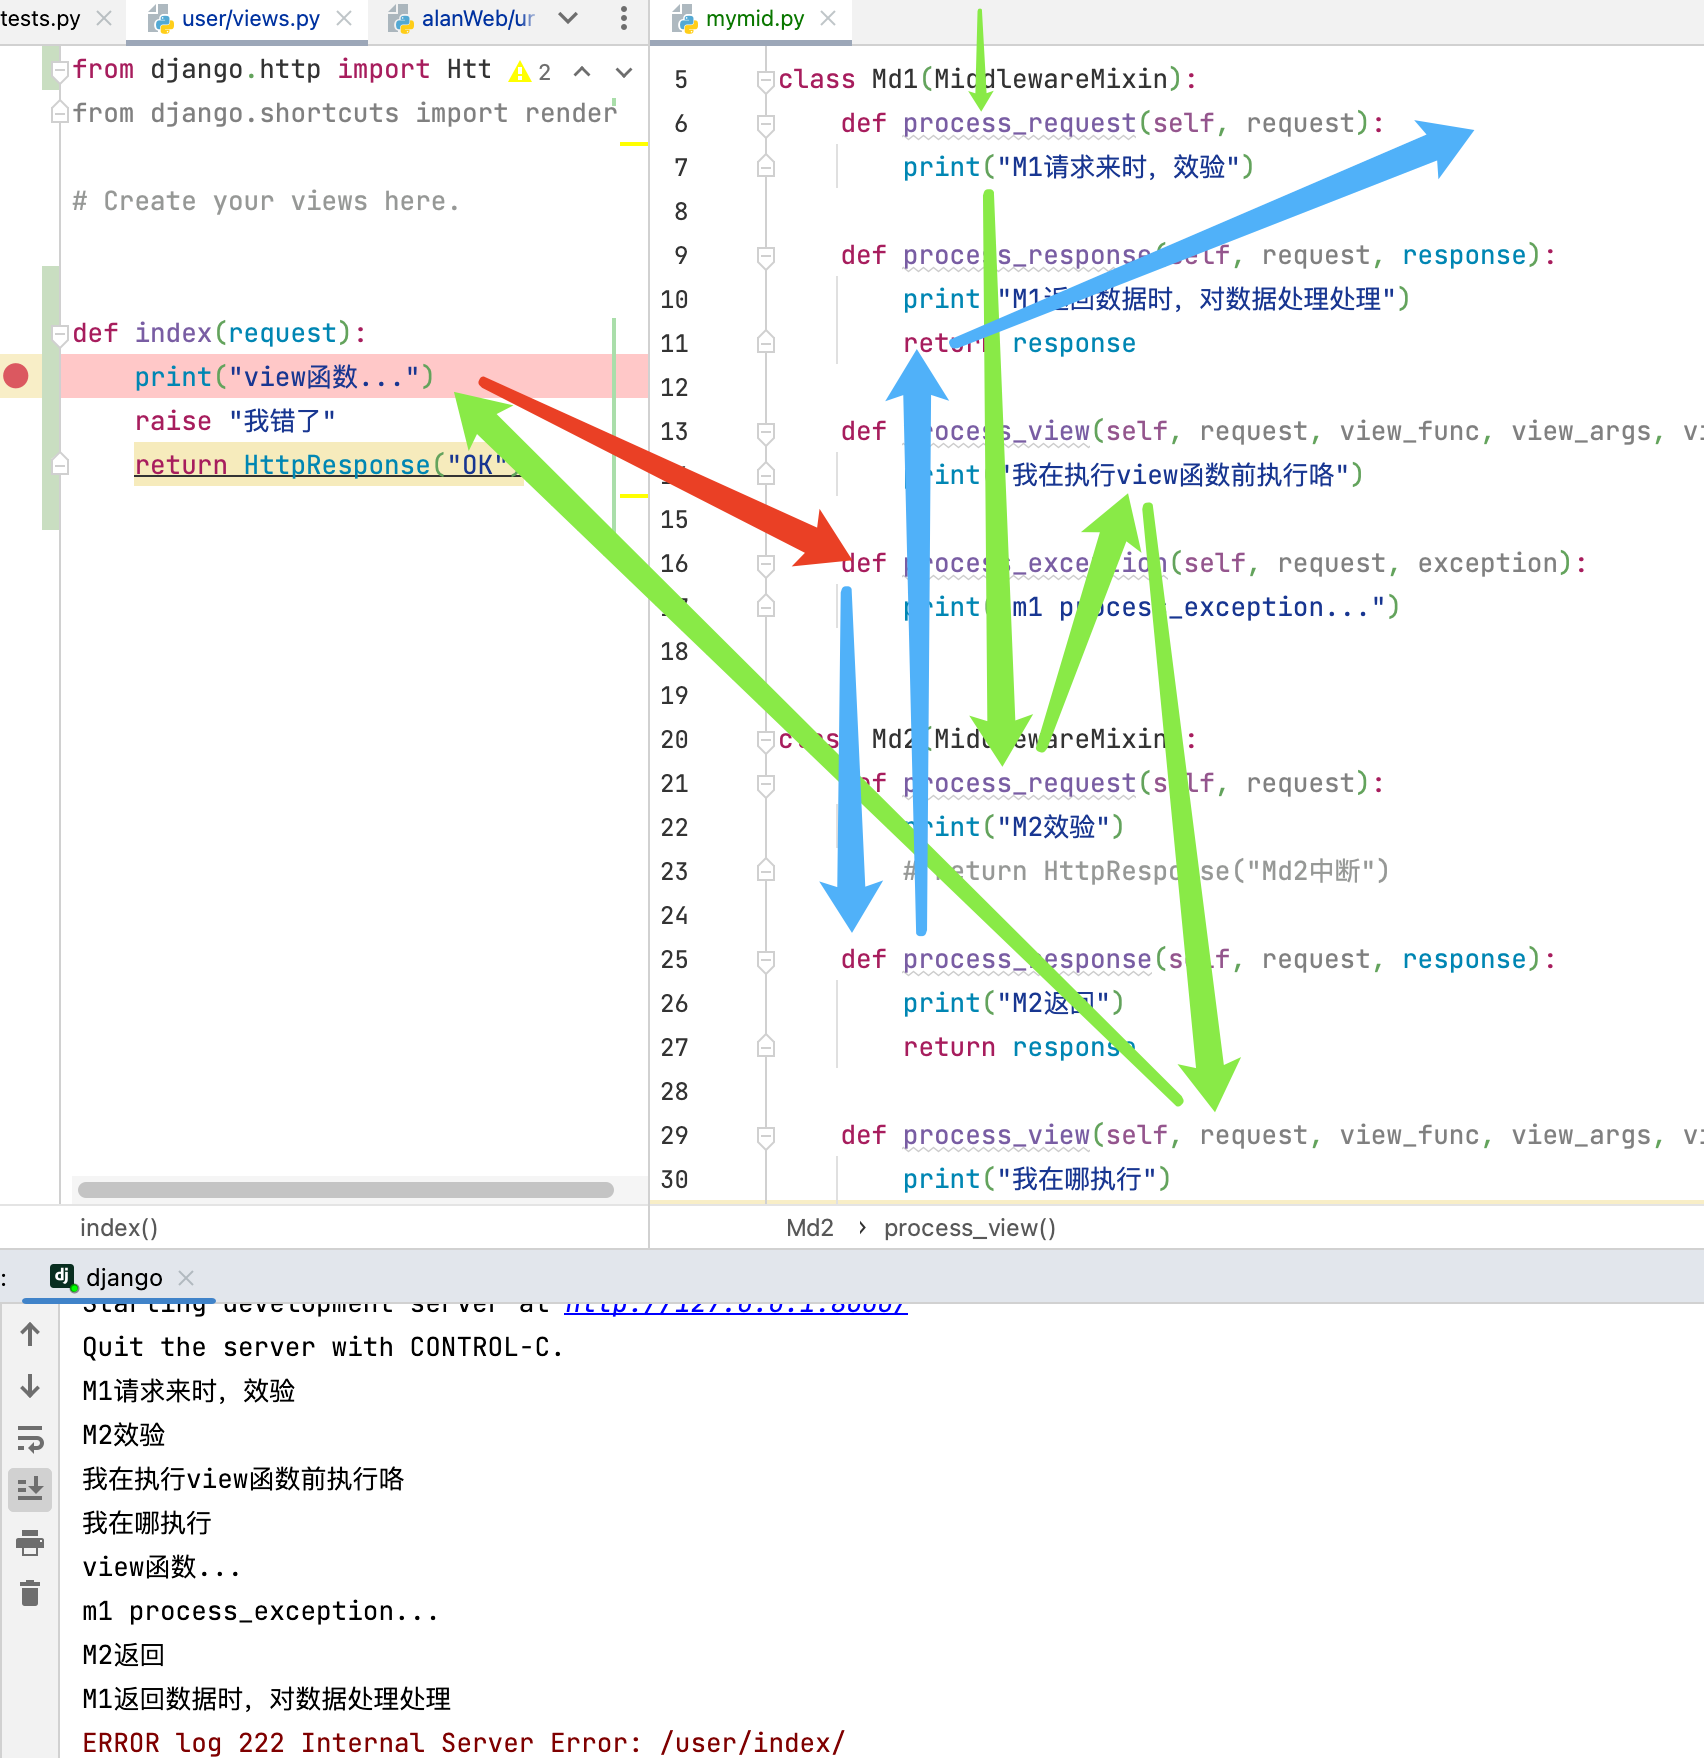Click 'Quit the server with CONTROL-C.' line
Viewport: 1704px width, 1758px height.
[323, 1347]
